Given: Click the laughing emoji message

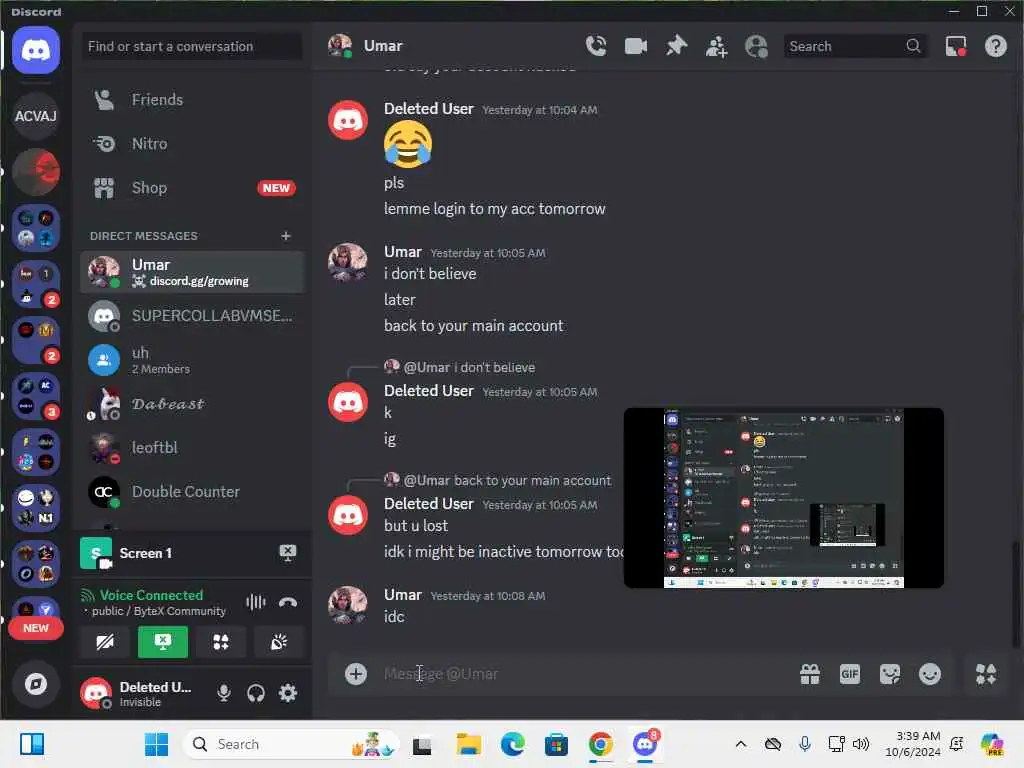Looking at the screenshot, I should (408, 144).
